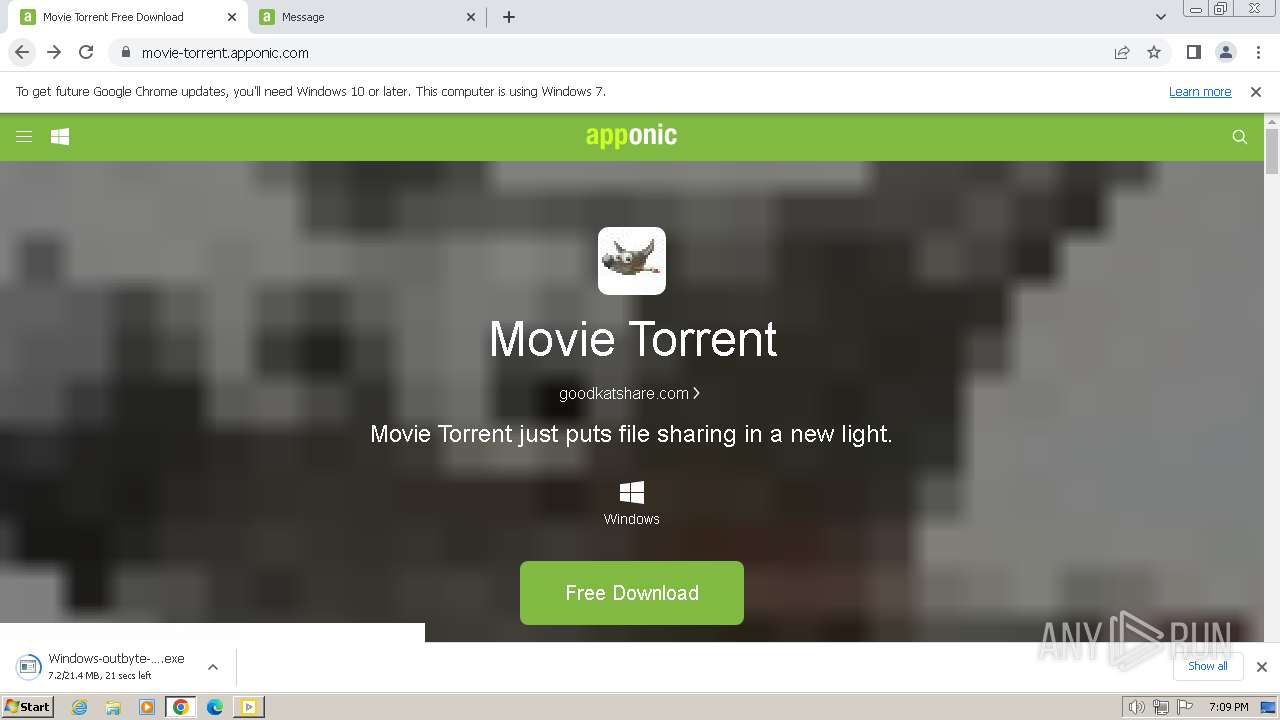This screenshot has height=720, width=1280.
Task: Dismiss the Chrome update notification bar
Action: pyautogui.click(x=1256, y=92)
